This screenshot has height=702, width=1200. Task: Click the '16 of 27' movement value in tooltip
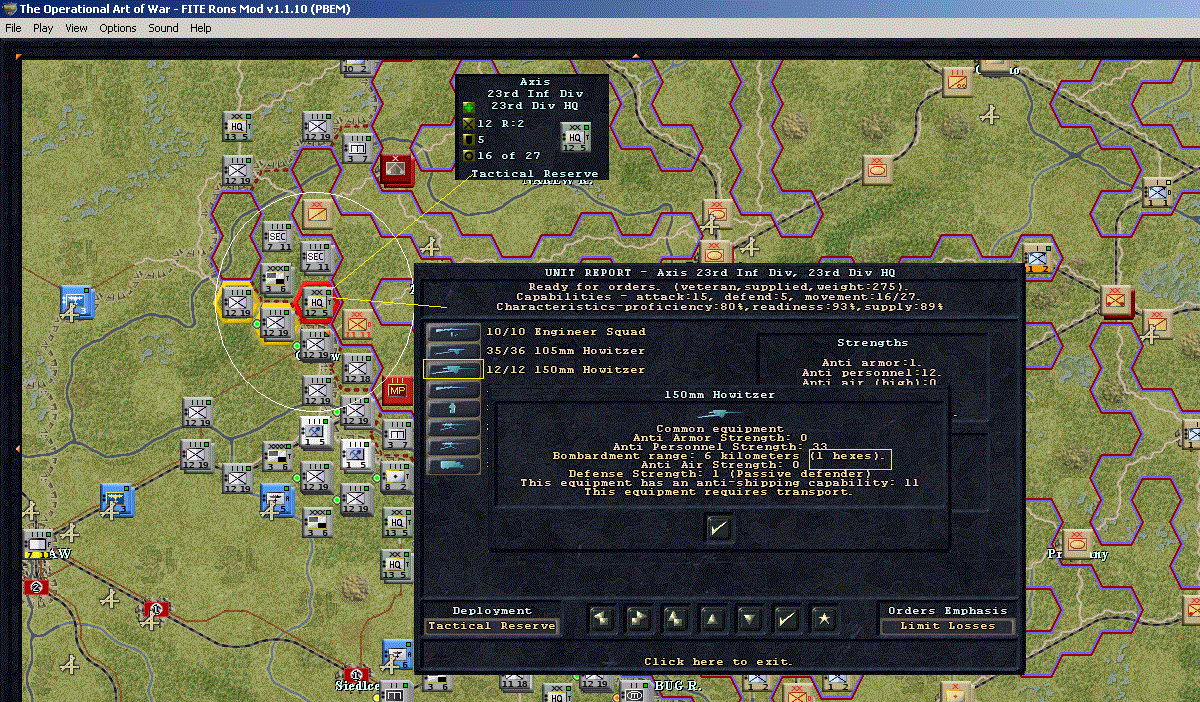point(509,155)
